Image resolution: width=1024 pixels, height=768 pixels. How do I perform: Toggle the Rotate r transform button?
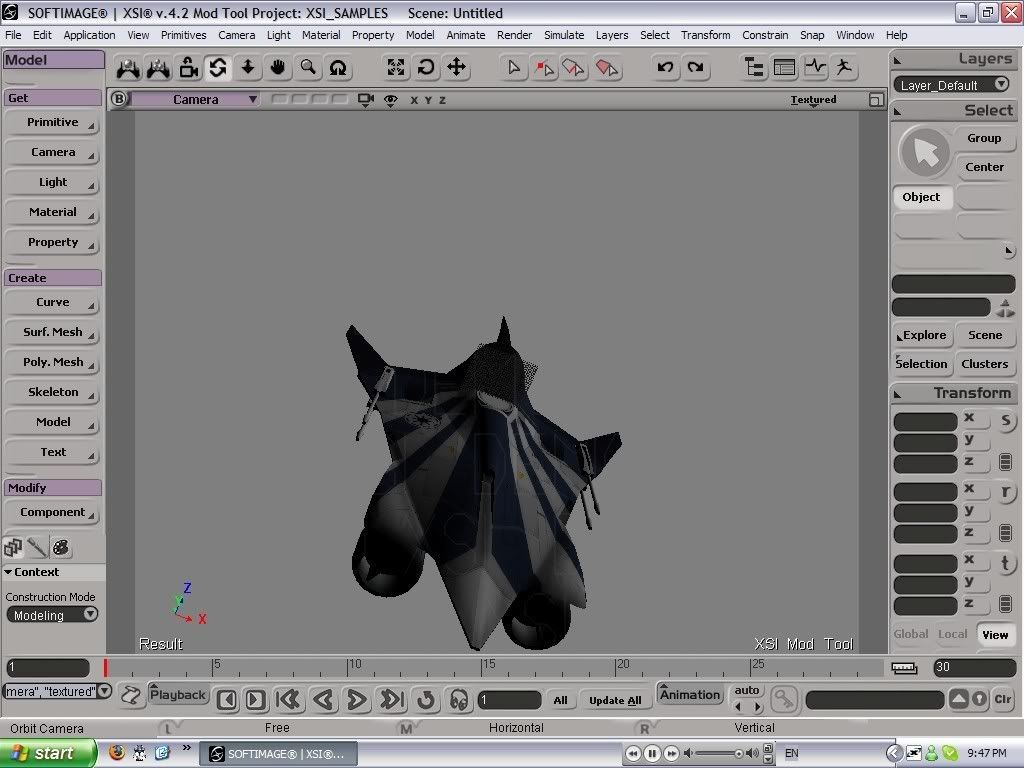tap(1006, 492)
